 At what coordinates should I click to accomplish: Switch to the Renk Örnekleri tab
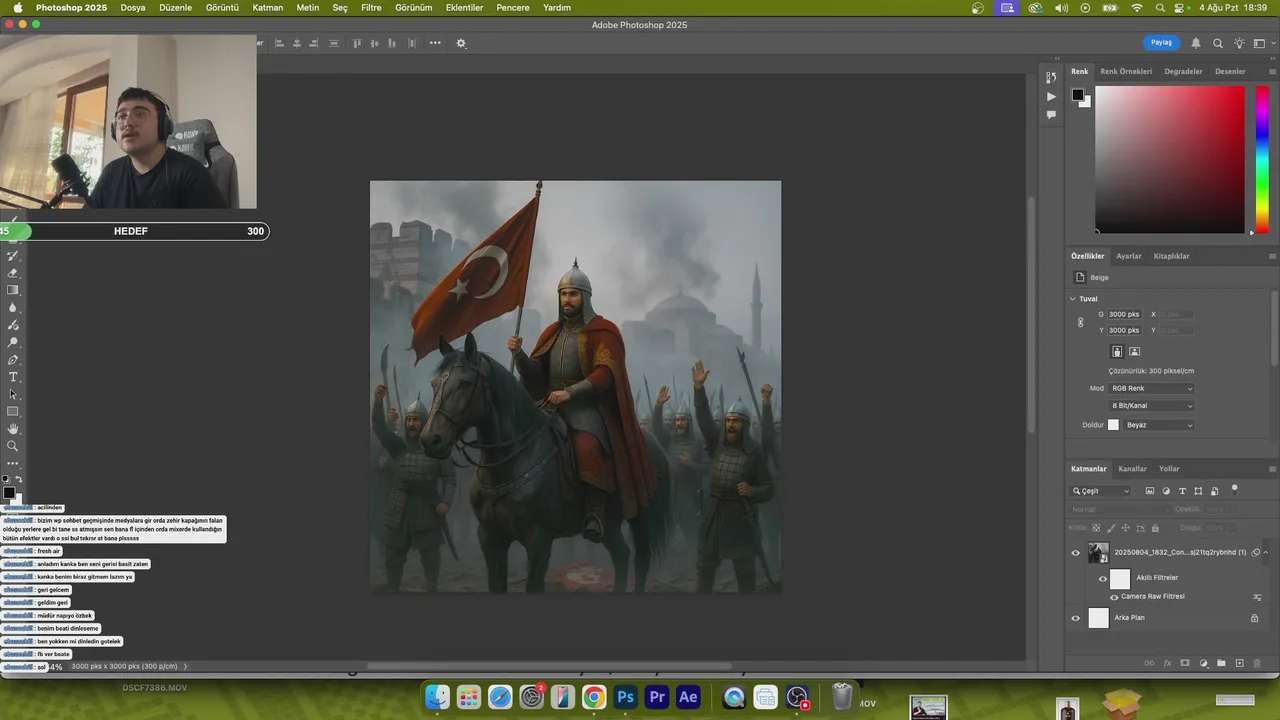point(1126,71)
